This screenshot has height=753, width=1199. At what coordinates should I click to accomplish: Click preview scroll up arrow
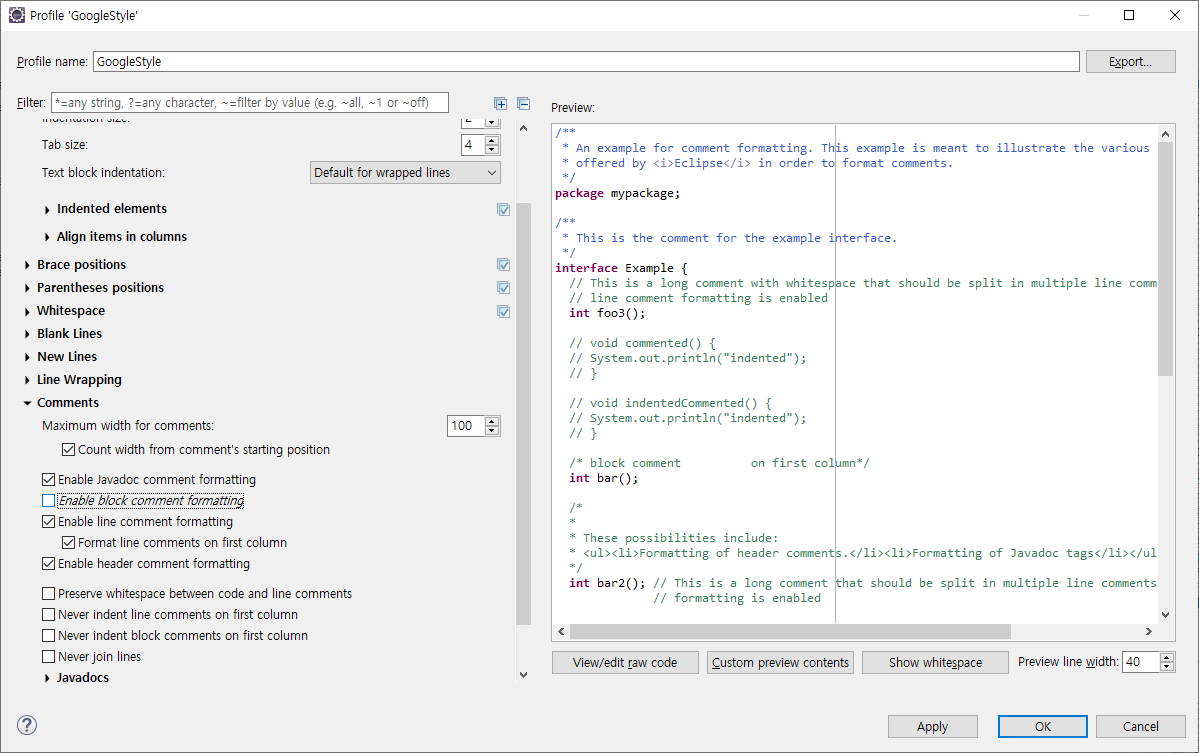tap(1165, 134)
